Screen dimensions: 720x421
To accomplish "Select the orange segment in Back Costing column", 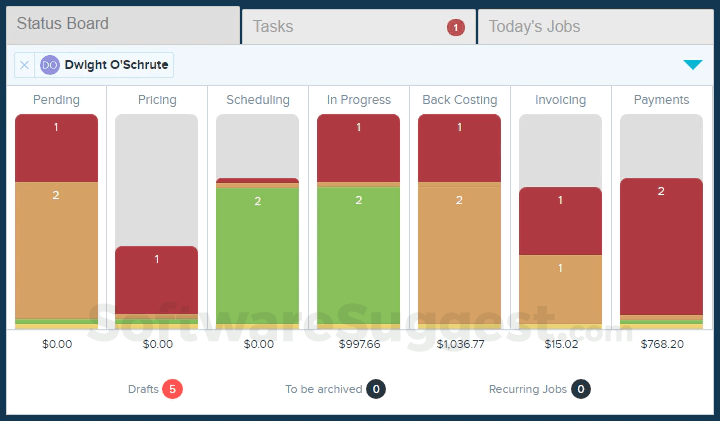I will [459, 255].
